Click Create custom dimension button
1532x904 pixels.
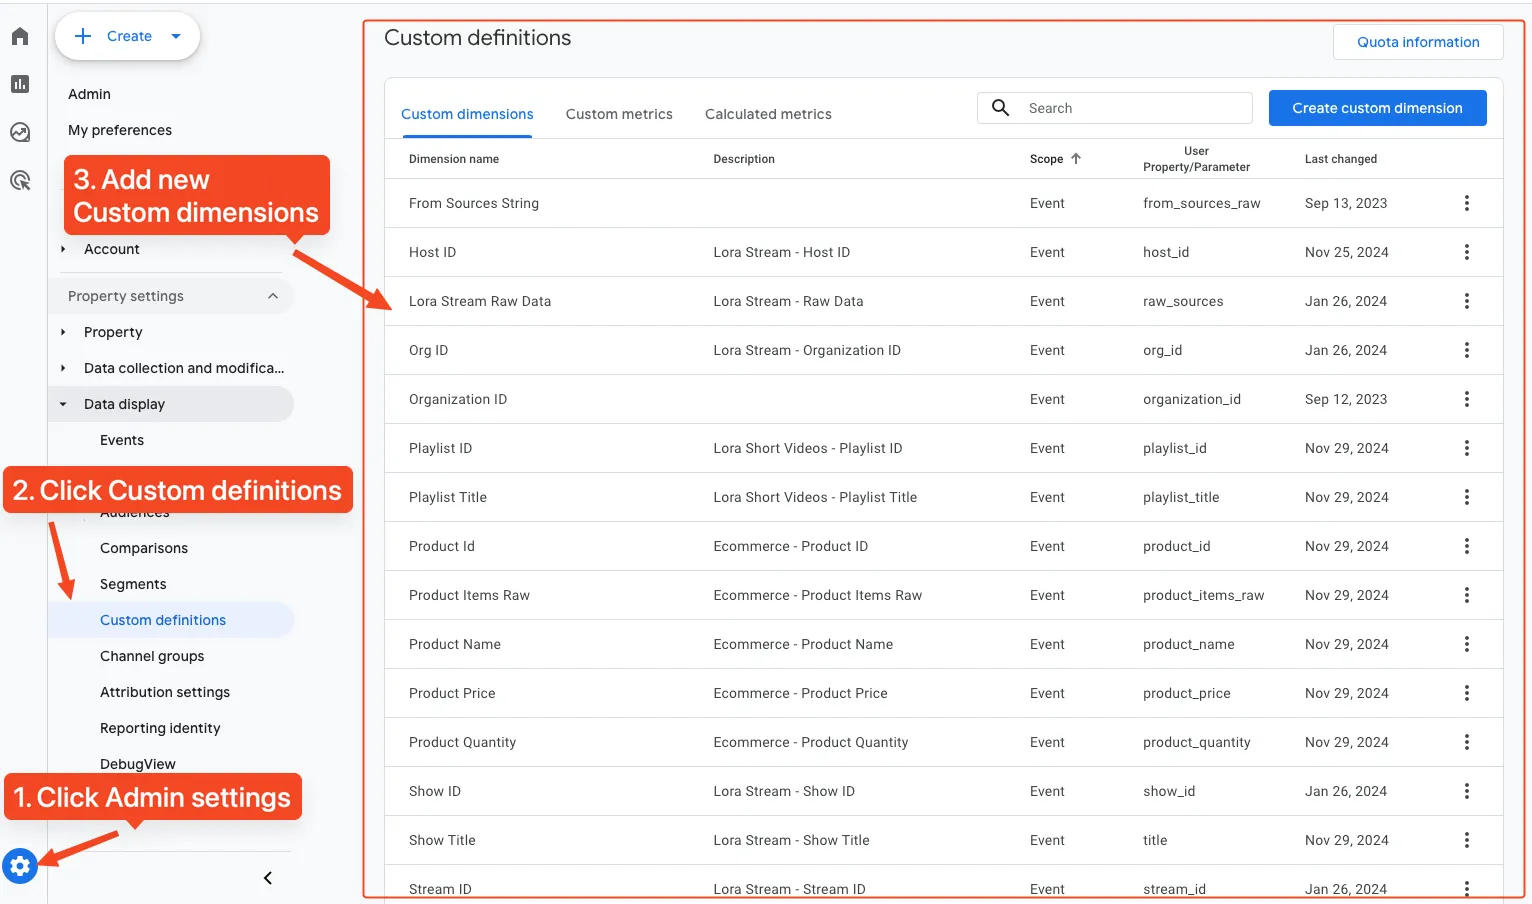tap(1377, 108)
